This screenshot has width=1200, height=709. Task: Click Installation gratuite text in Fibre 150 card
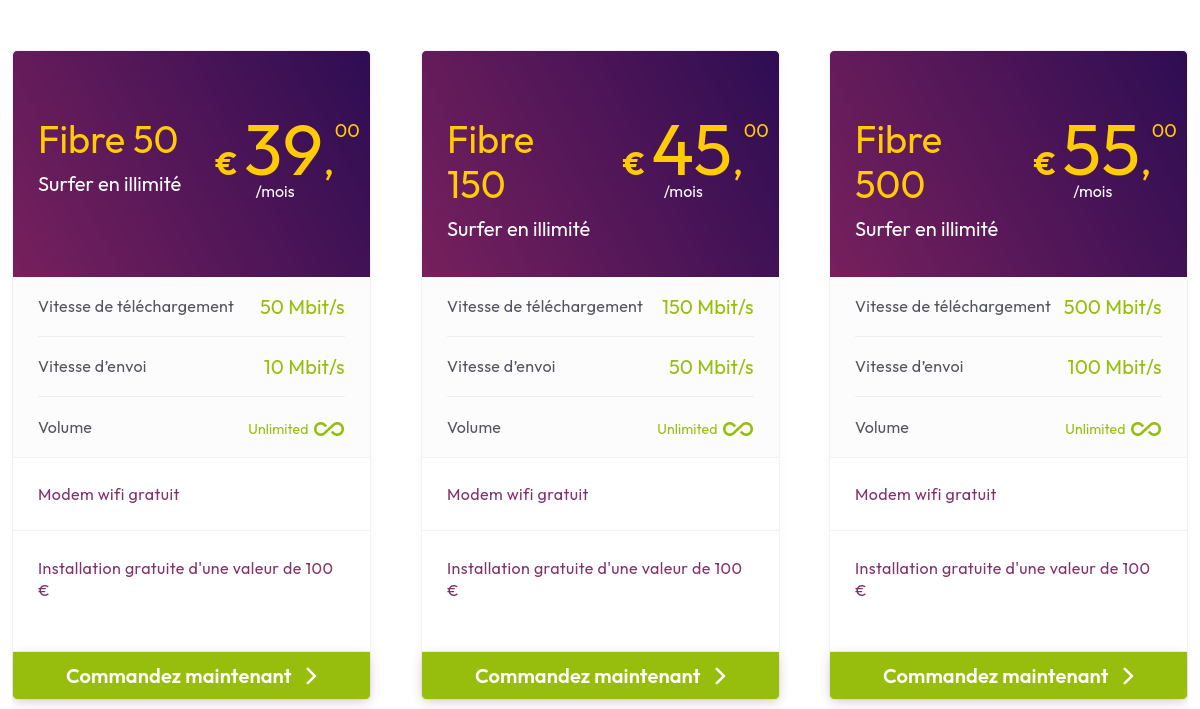pos(594,569)
